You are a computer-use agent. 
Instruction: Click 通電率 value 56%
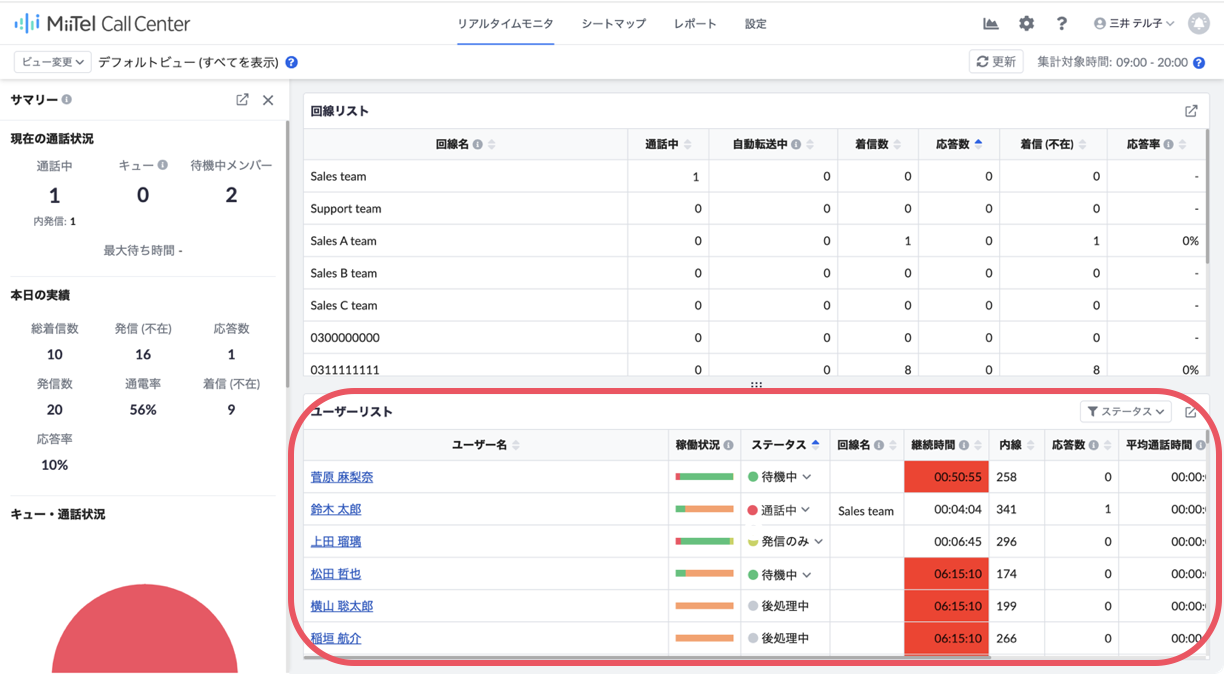(143, 410)
